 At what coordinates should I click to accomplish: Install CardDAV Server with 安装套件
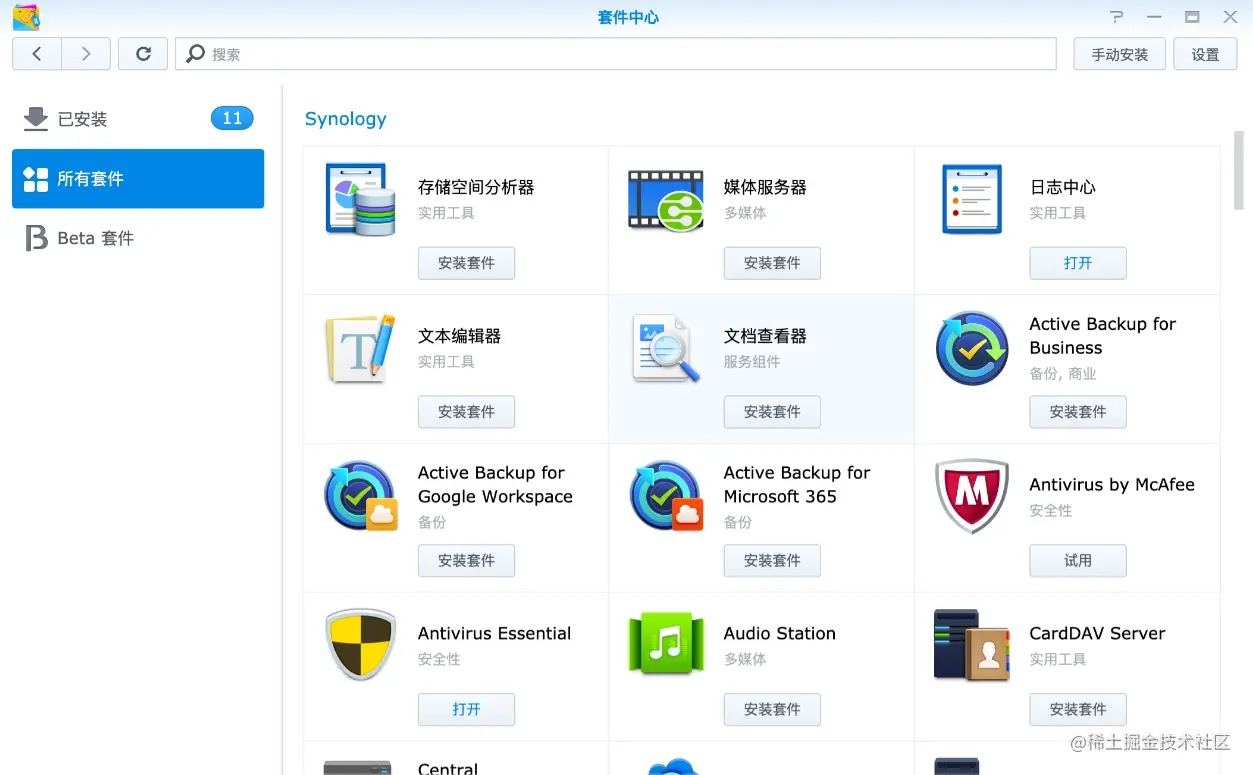click(x=1078, y=709)
